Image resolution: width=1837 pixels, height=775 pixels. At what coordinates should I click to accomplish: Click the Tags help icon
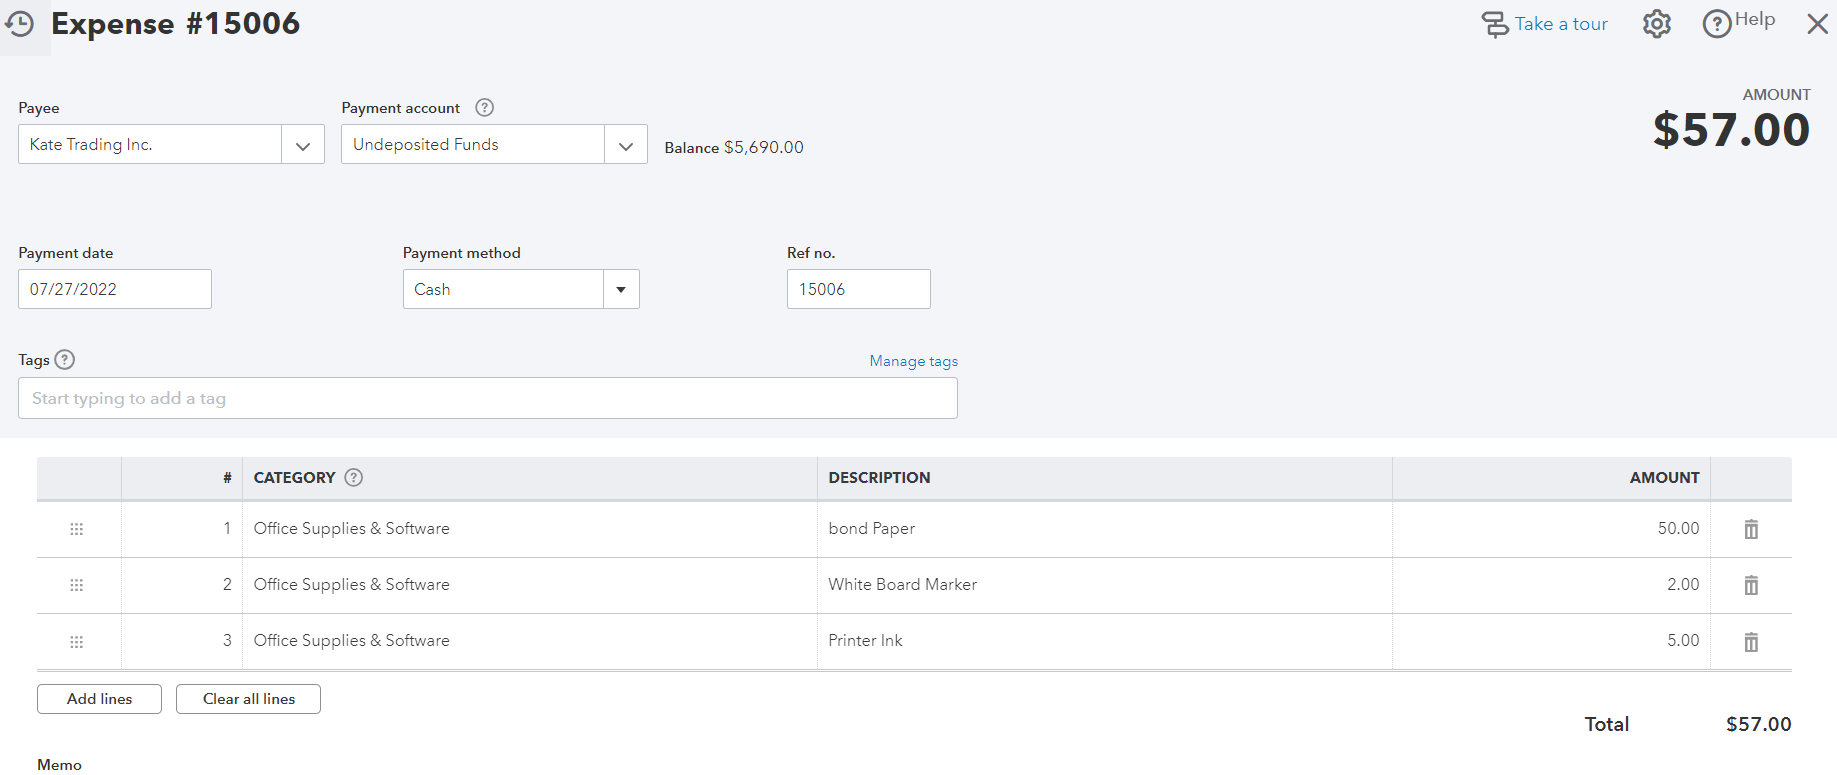coord(65,360)
